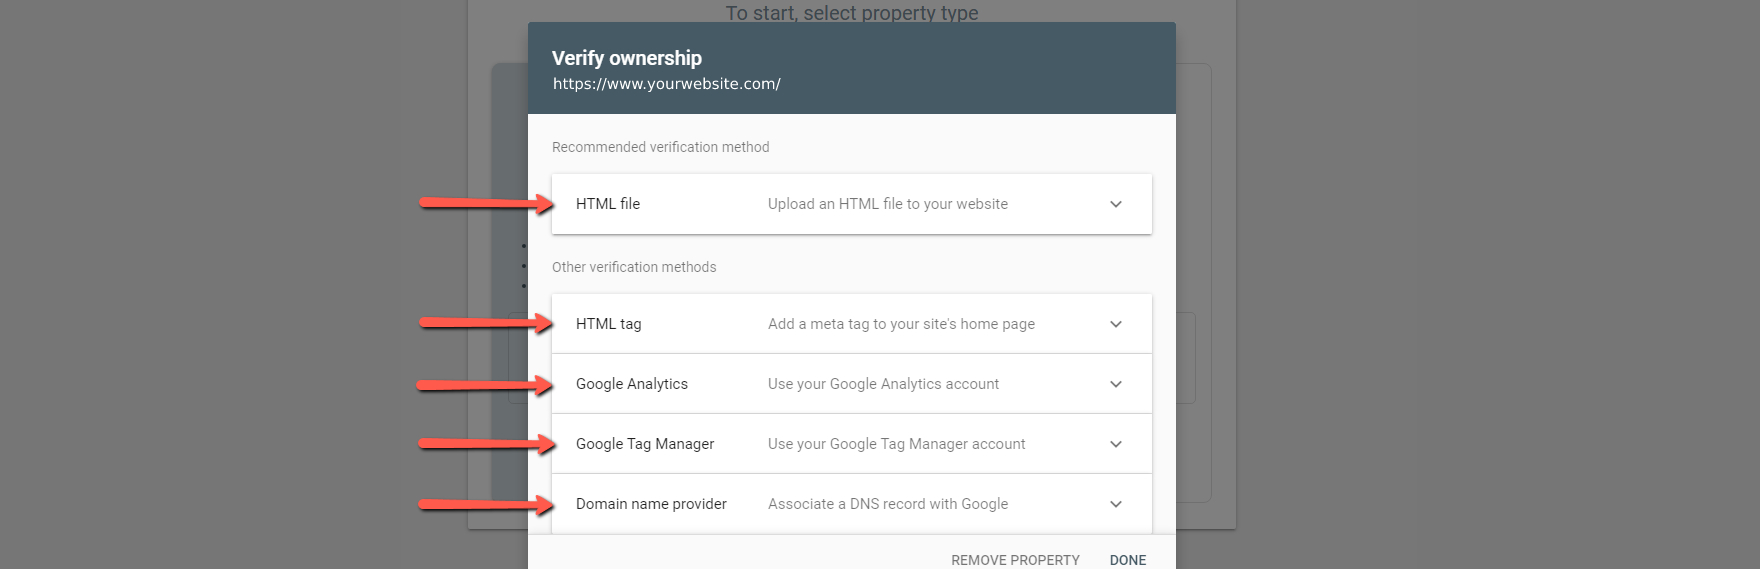Image resolution: width=1760 pixels, height=569 pixels.
Task: Choose the 'Google Analytics' method label
Action: pyautogui.click(x=632, y=384)
